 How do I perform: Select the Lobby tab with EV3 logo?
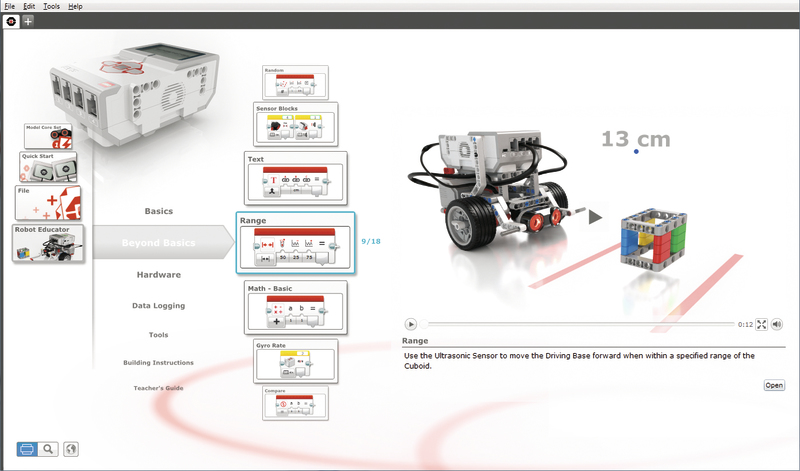tap(11, 21)
